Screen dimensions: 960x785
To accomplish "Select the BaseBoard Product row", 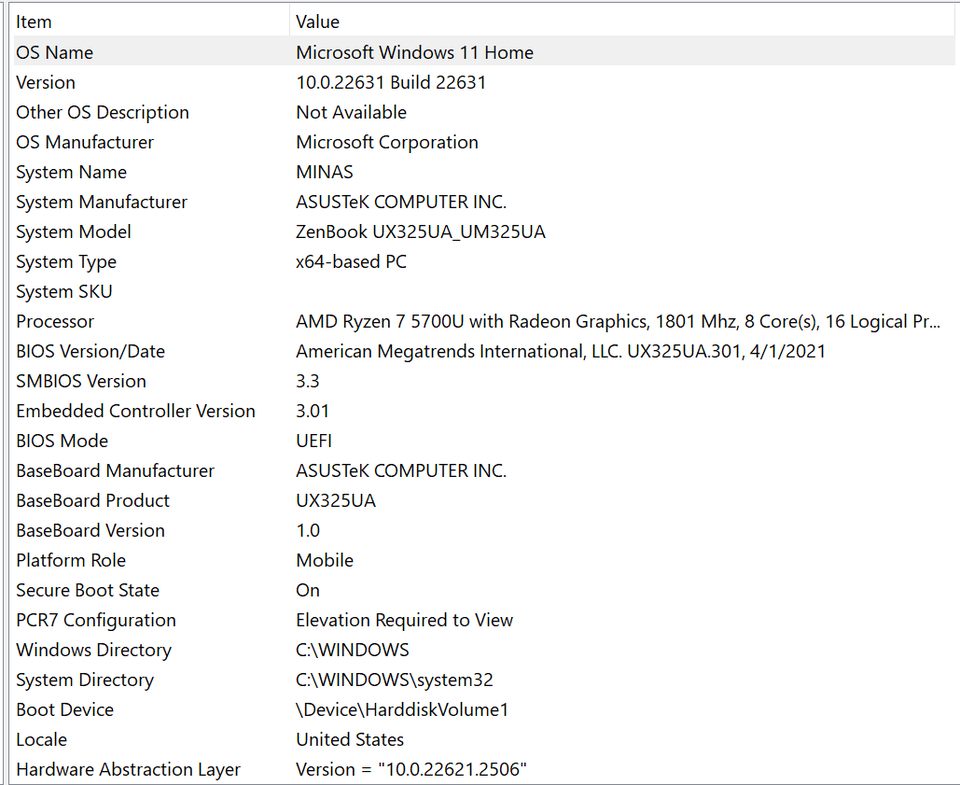I will click(x=93, y=501).
